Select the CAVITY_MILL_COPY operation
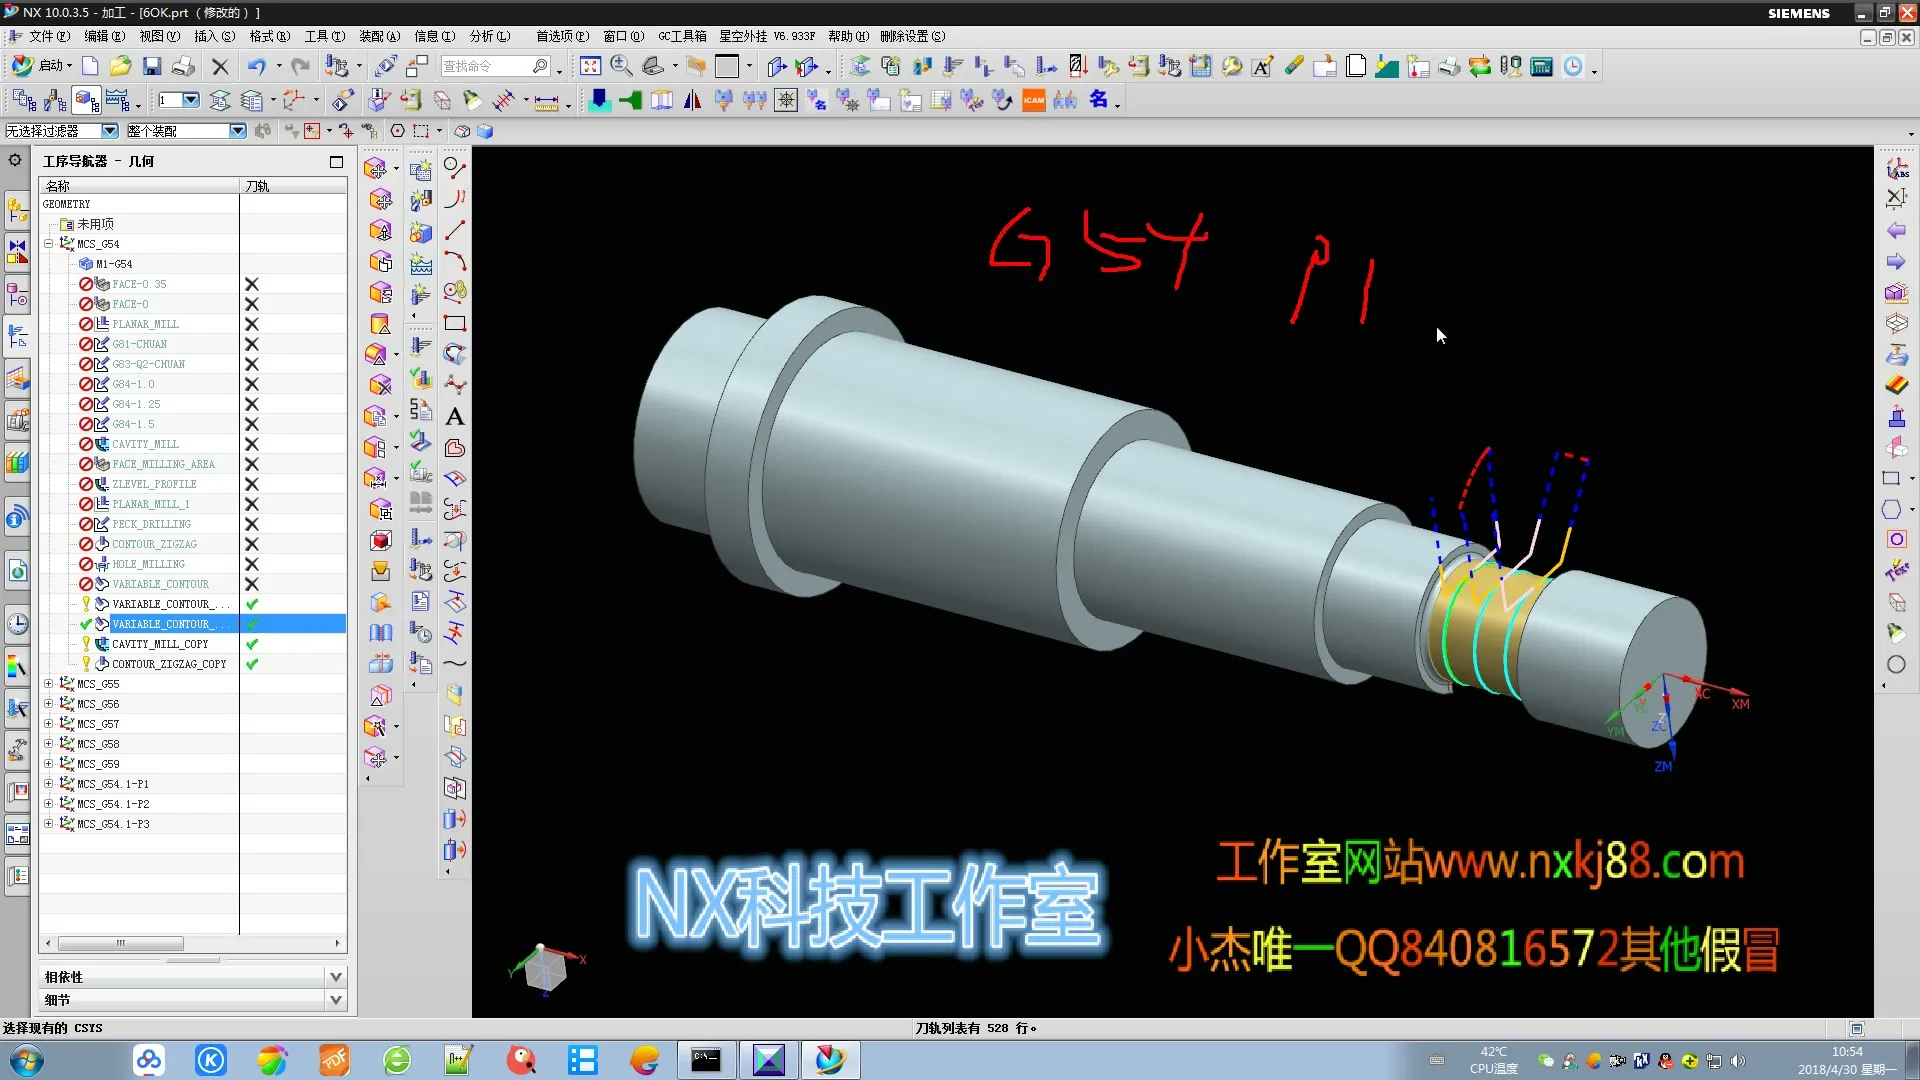This screenshot has height=1080, width=1920. [x=160, y=644]
